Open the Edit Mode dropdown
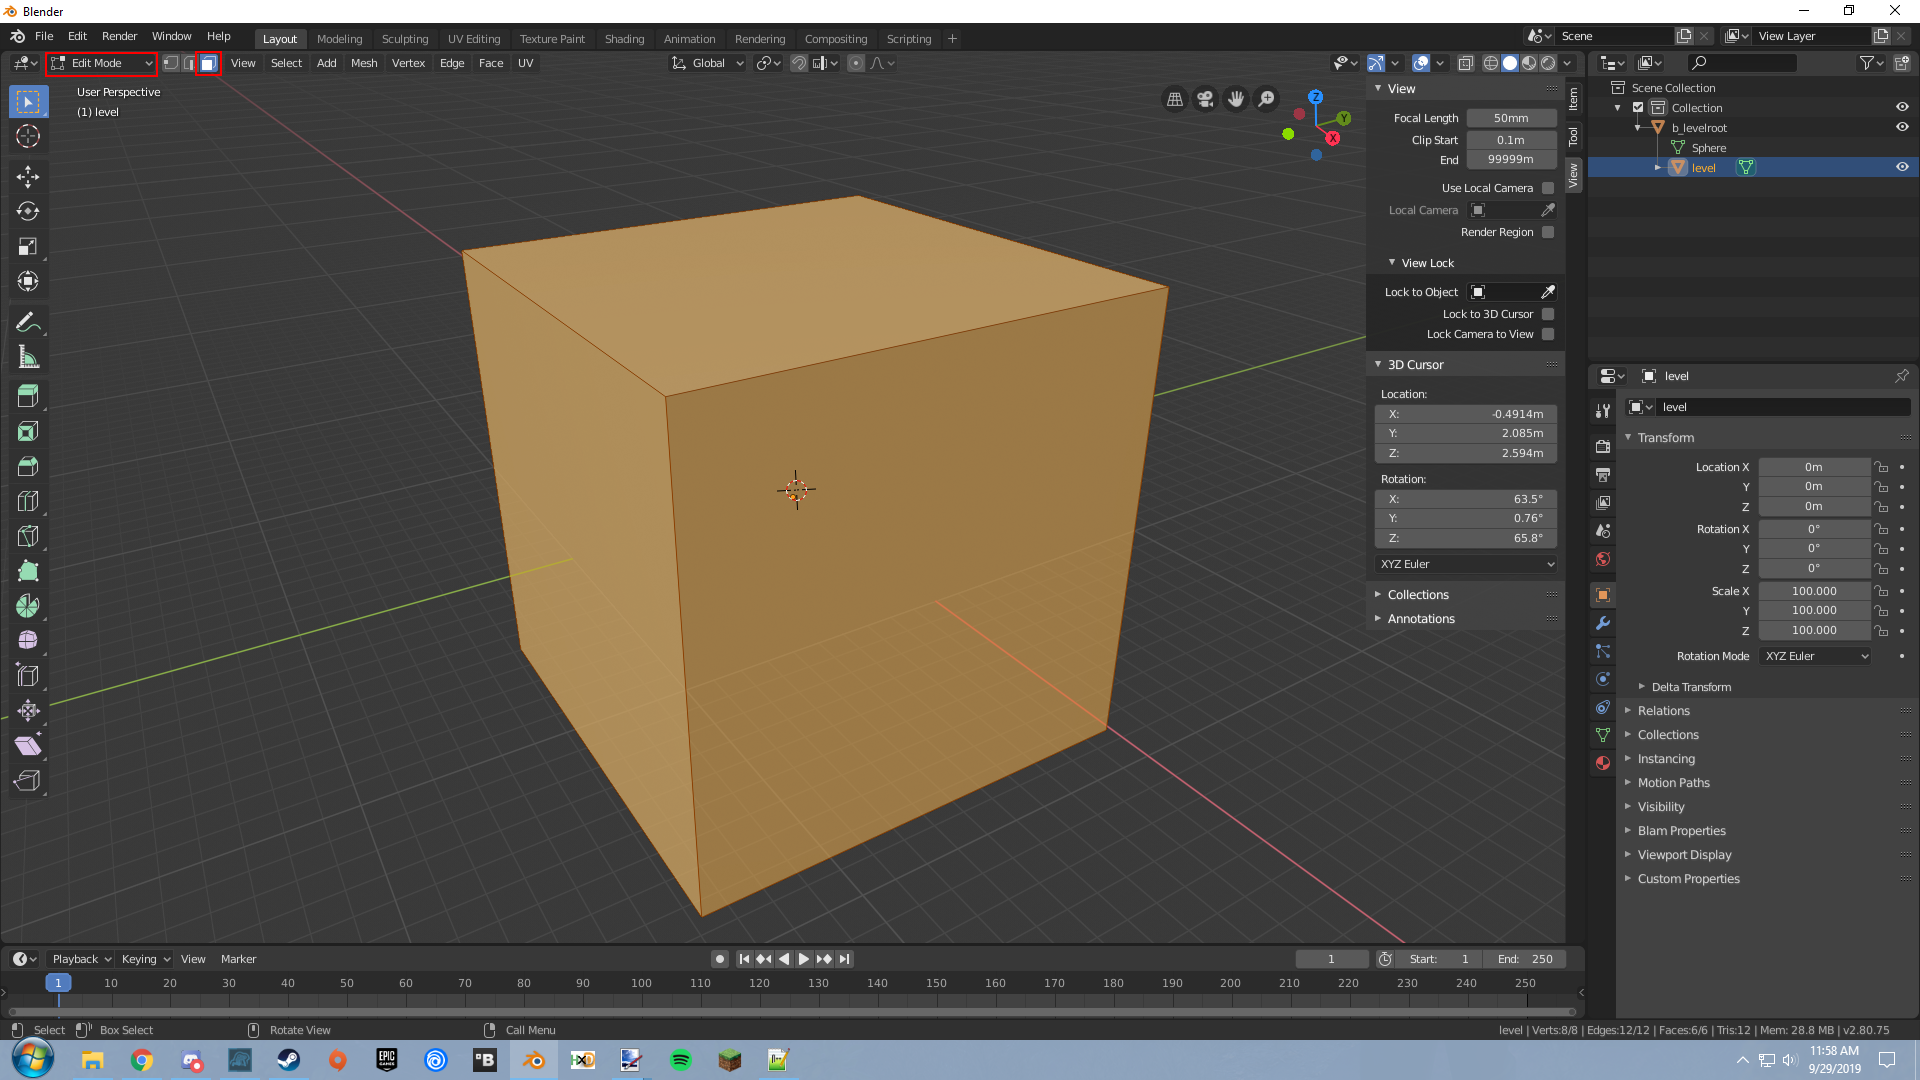This screenshot has width=1920, height=1080. [101, 63]
